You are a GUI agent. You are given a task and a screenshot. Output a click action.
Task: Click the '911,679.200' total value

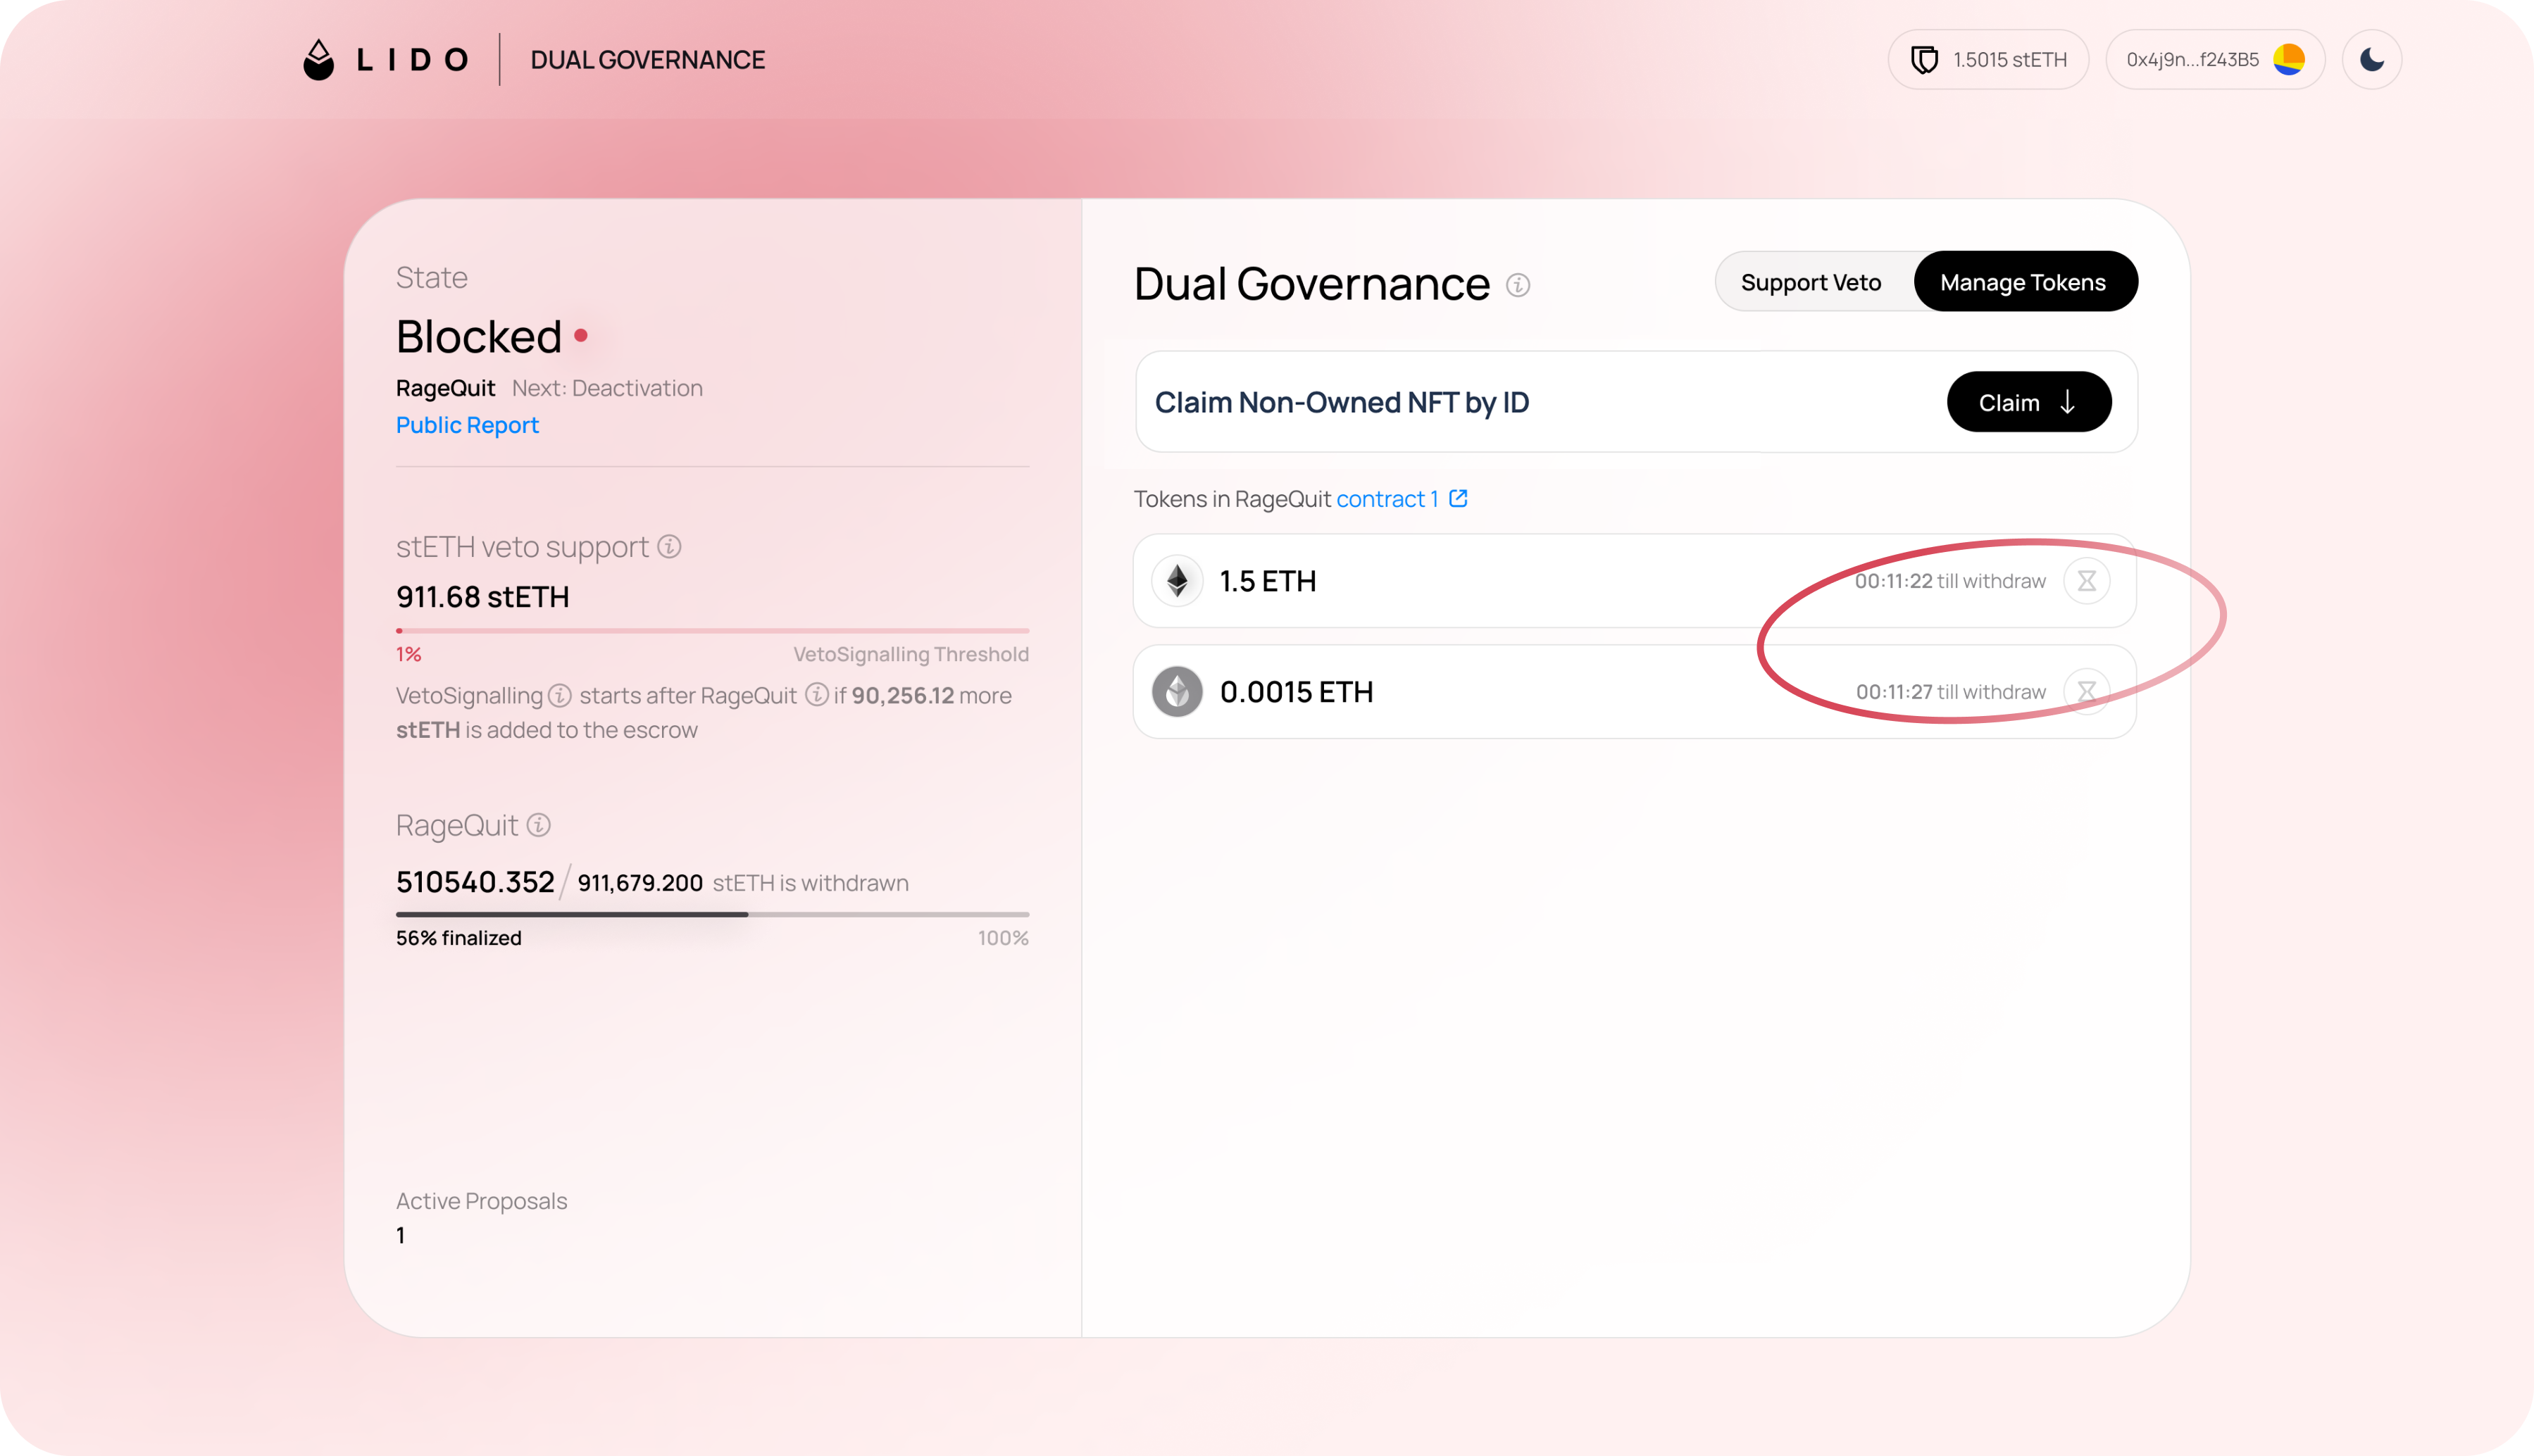640,883
